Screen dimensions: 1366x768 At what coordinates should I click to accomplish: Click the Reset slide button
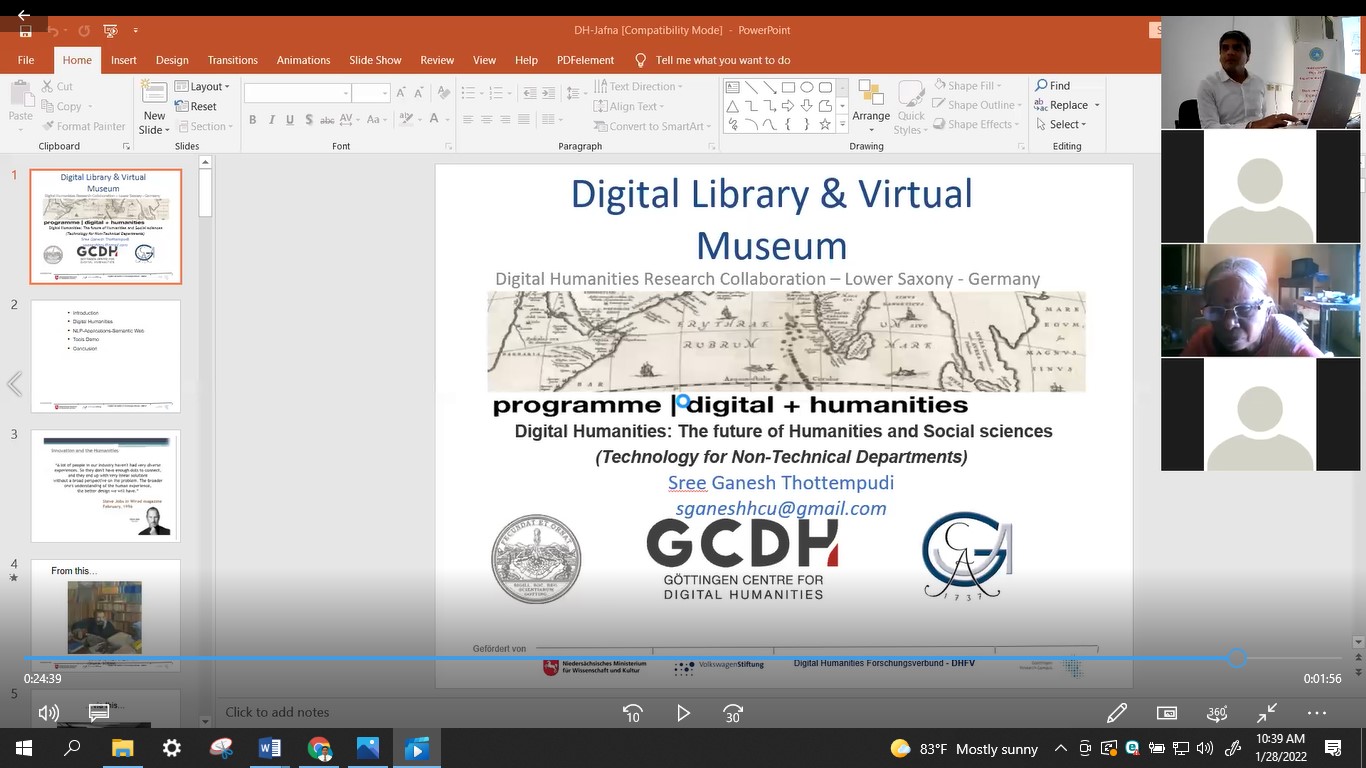point(196,106)
